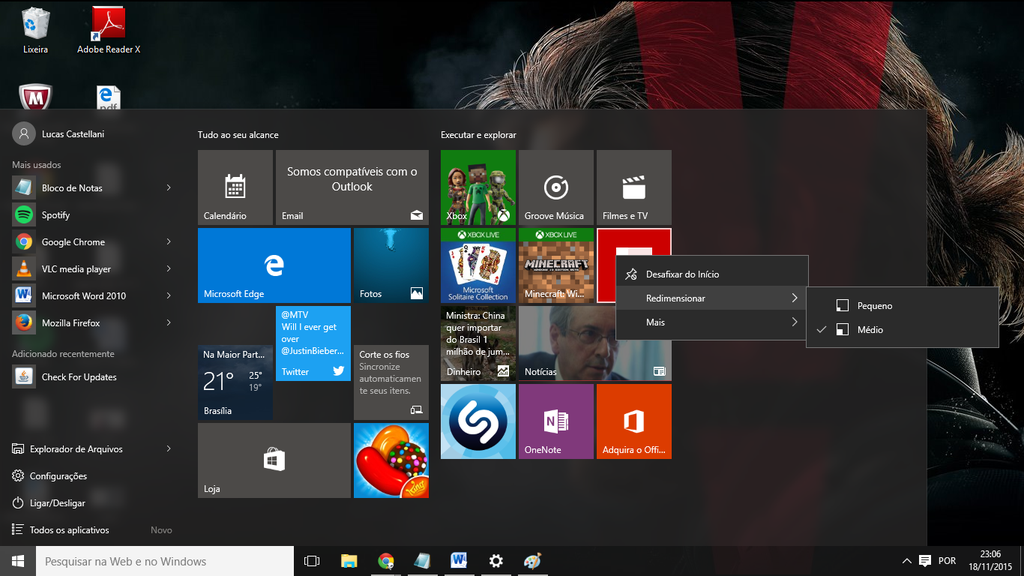Expand Microsoft Word 2010 jump list arrow
Screen dimensions: 1024x576
point(168,296)
